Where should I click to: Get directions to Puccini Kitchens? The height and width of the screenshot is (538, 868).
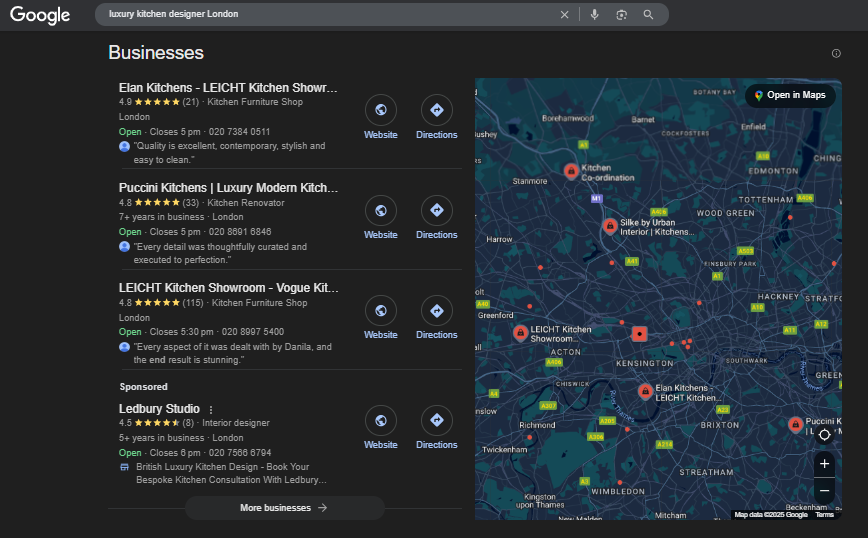436,210
